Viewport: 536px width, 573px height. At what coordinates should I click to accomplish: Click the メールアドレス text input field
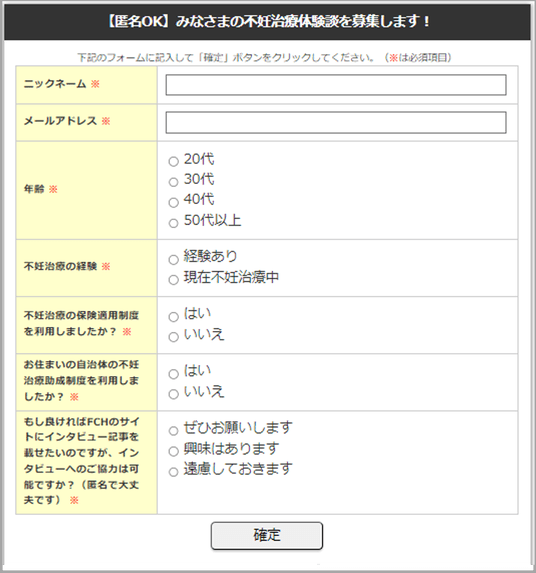(336, 122)
